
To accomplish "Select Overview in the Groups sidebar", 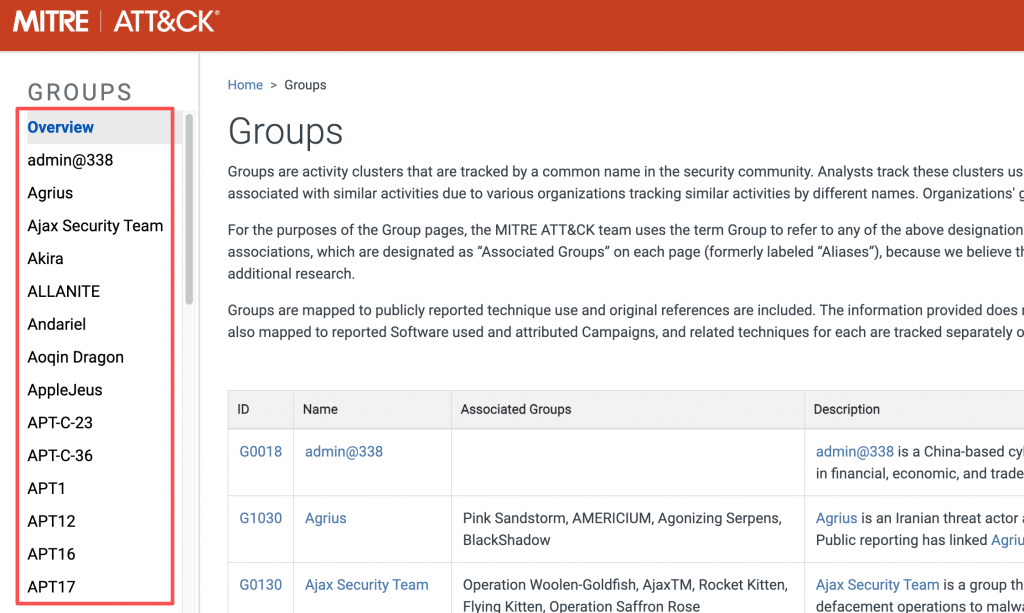I will 61,127.
